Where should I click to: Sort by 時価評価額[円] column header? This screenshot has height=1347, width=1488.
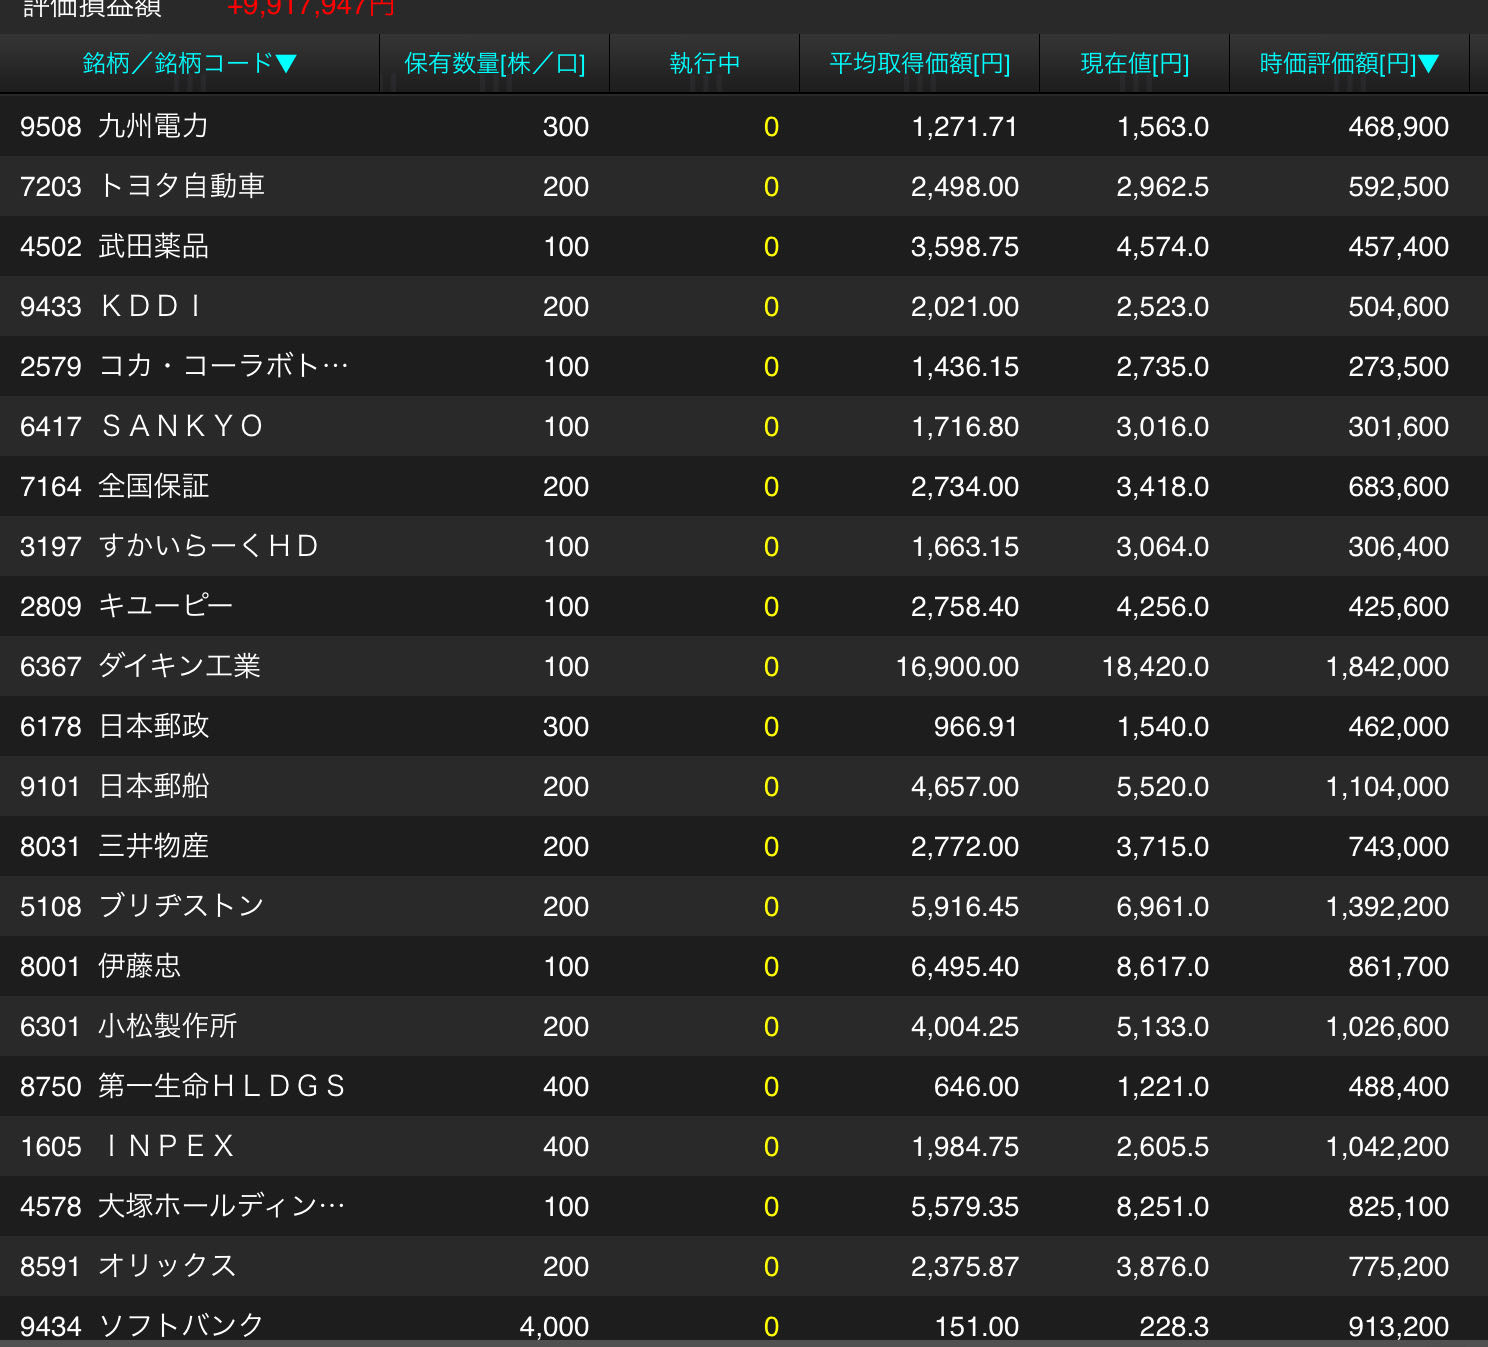[x=1348, y=64]
